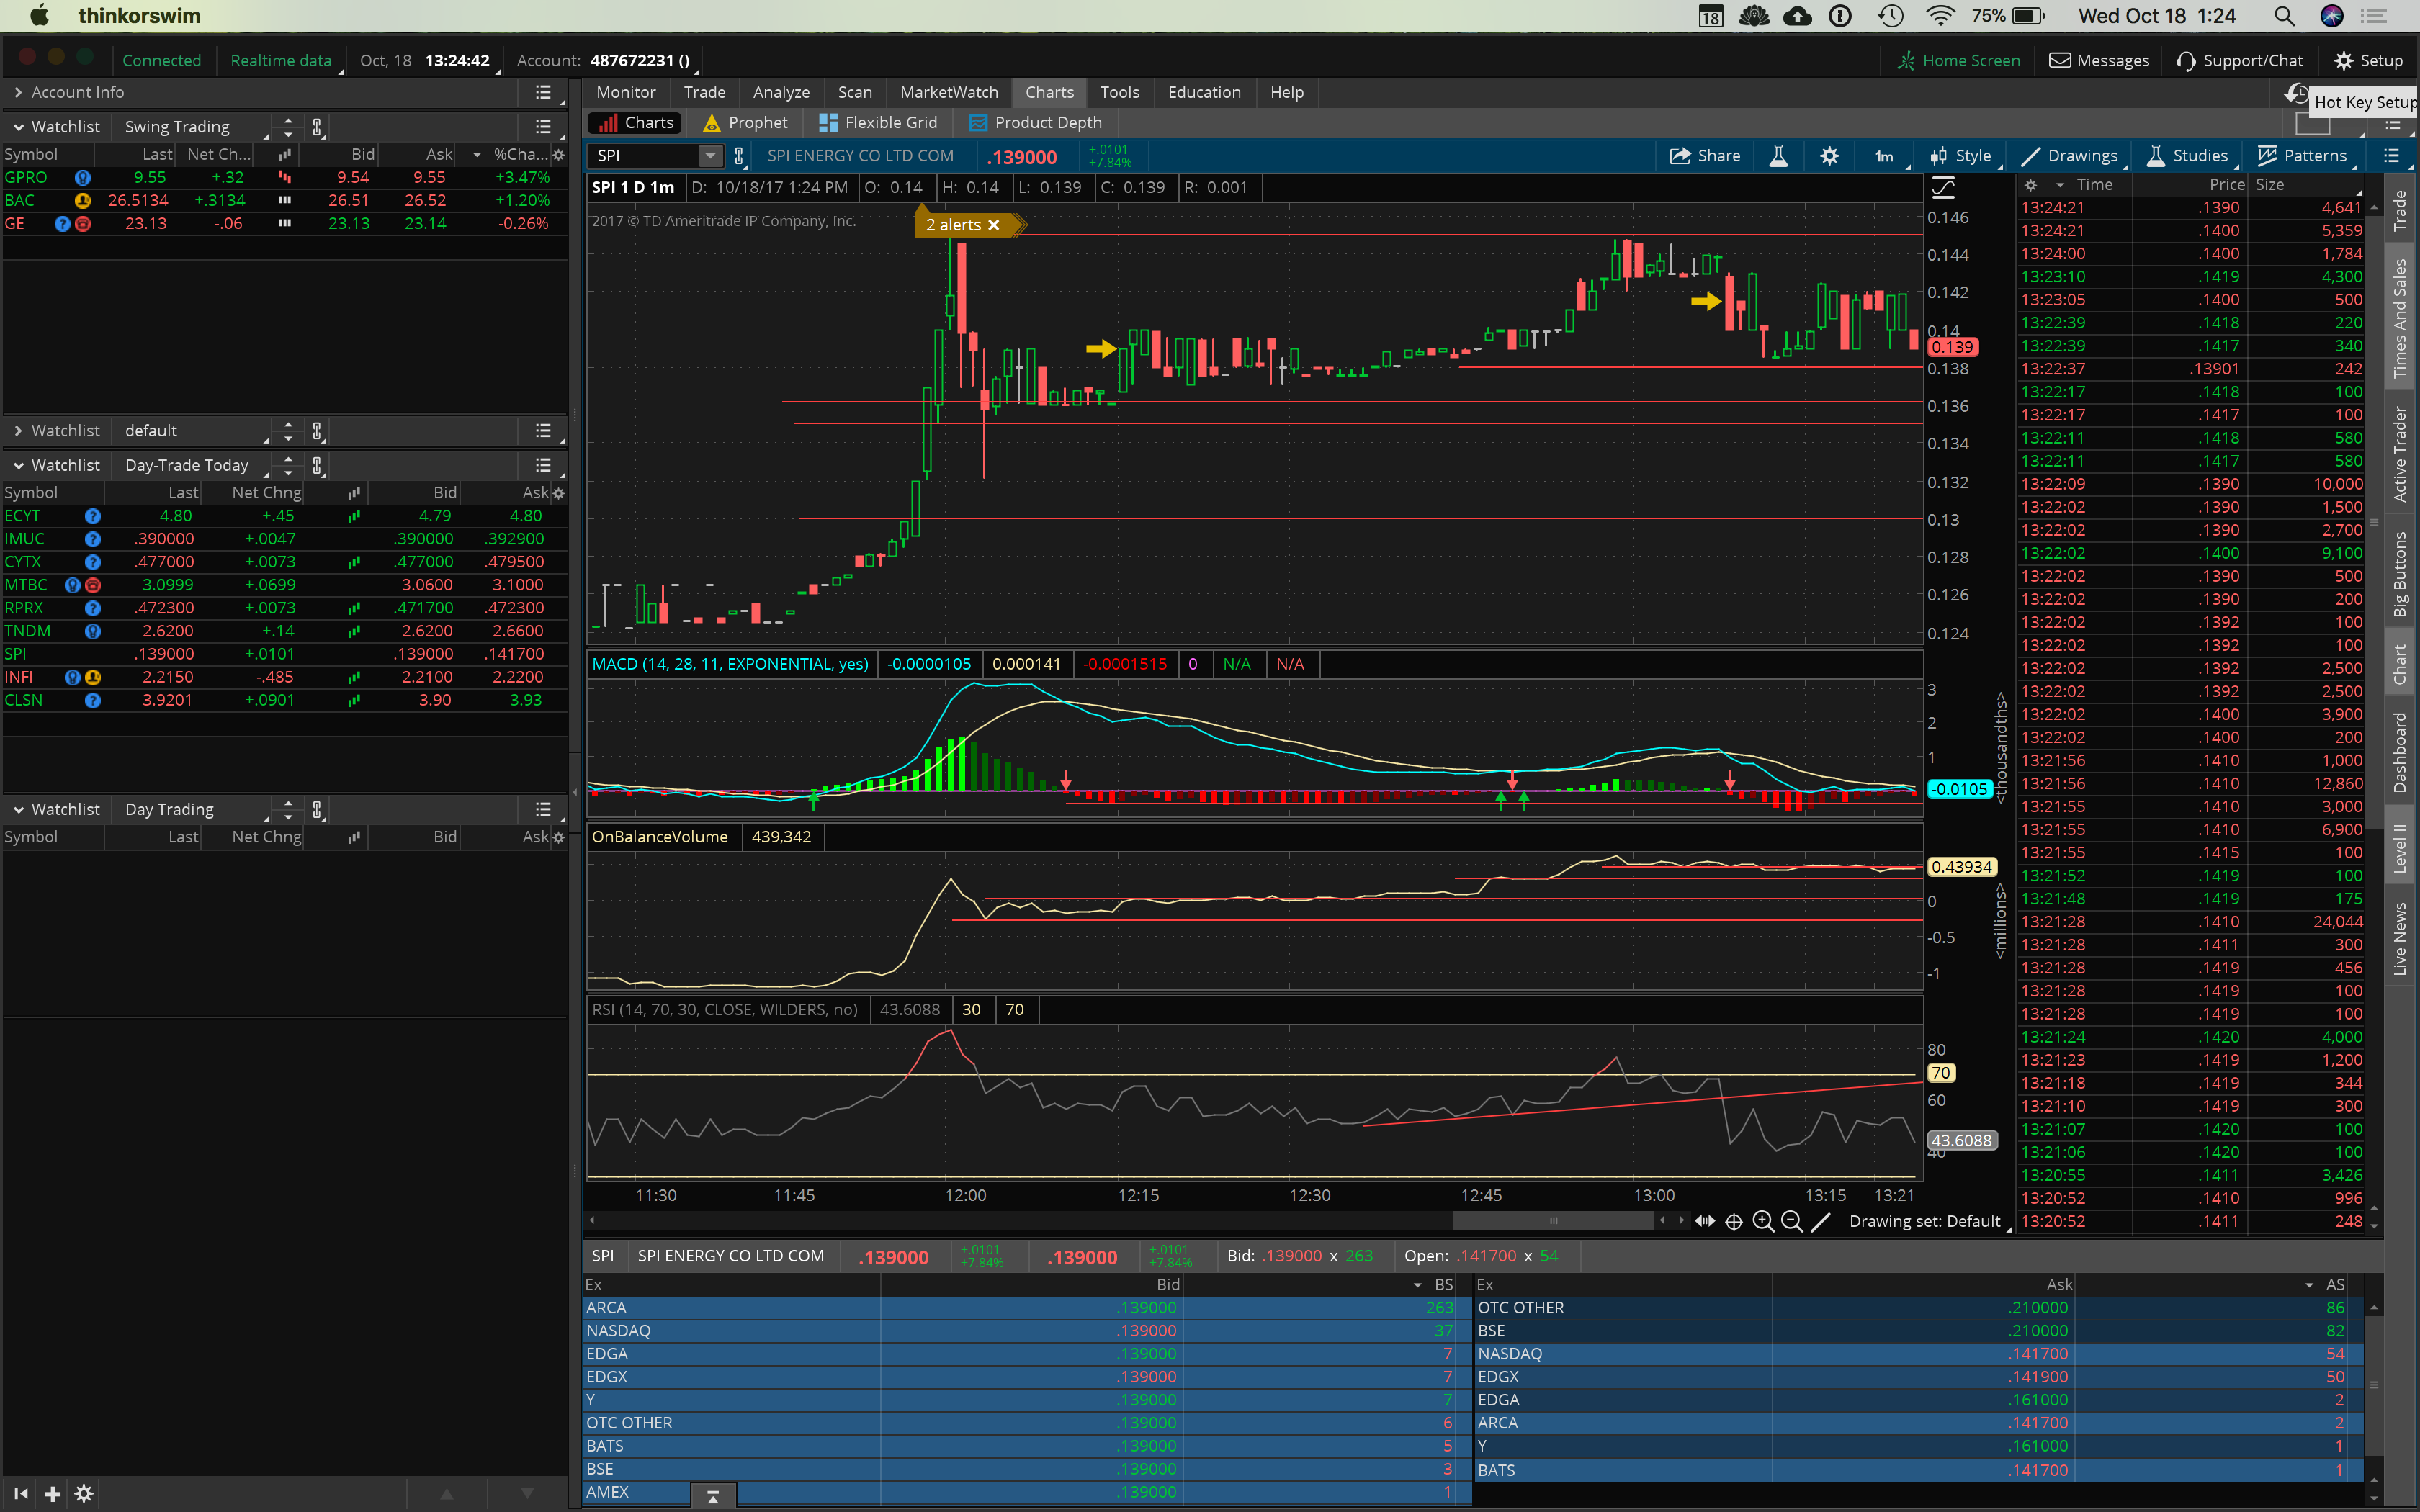Screen dimensions: 2420x1512
Task: Click the Share button
Action: click(1705, 156)
